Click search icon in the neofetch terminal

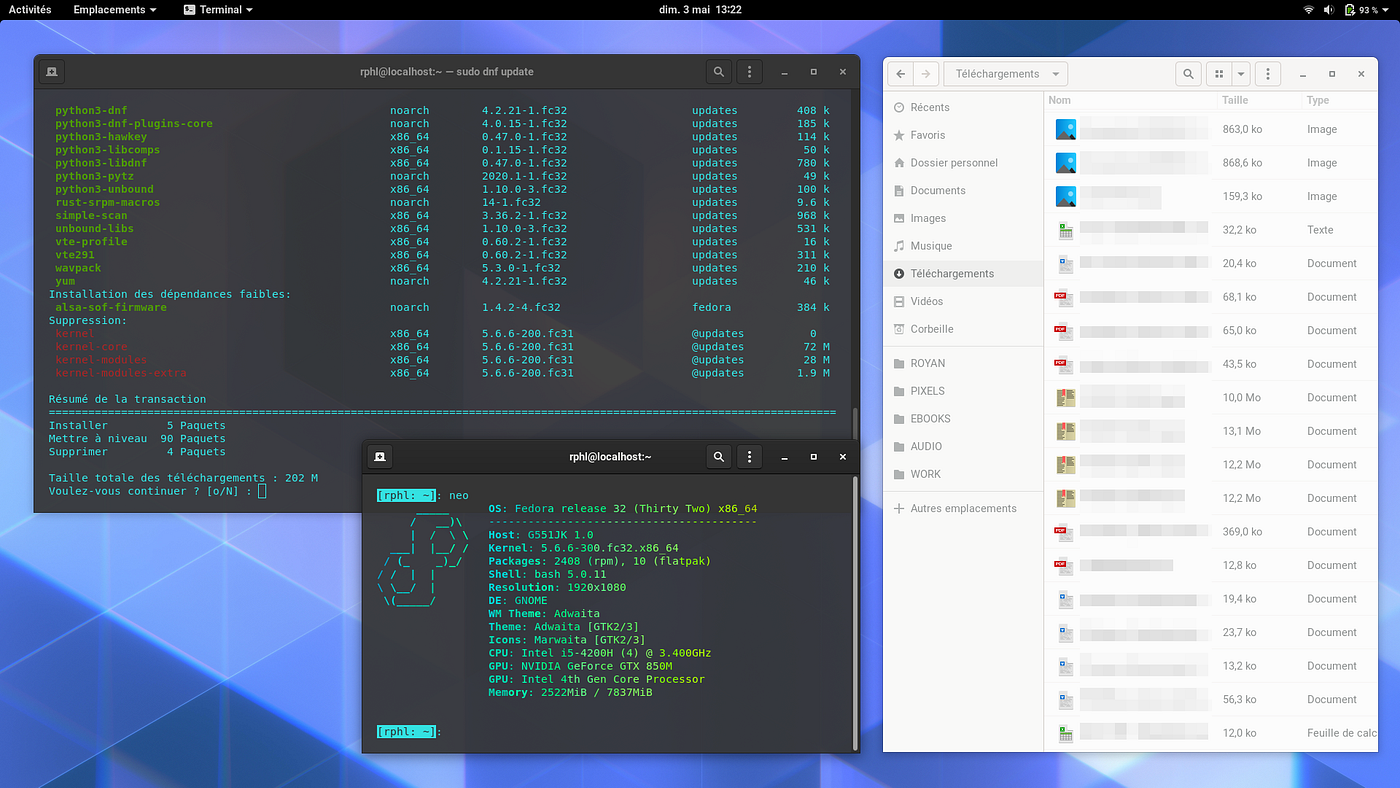(x=718, y=457)
